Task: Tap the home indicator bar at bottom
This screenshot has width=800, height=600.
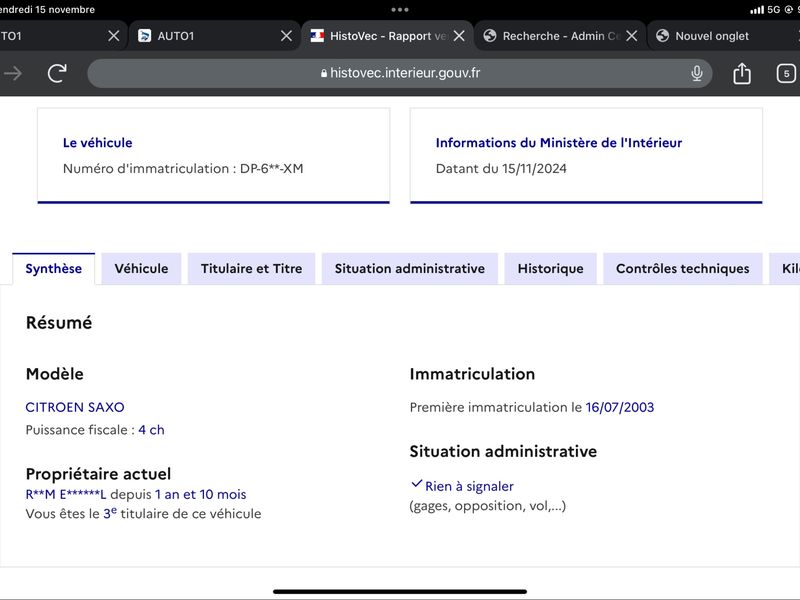Action: (x=400, y=592)
